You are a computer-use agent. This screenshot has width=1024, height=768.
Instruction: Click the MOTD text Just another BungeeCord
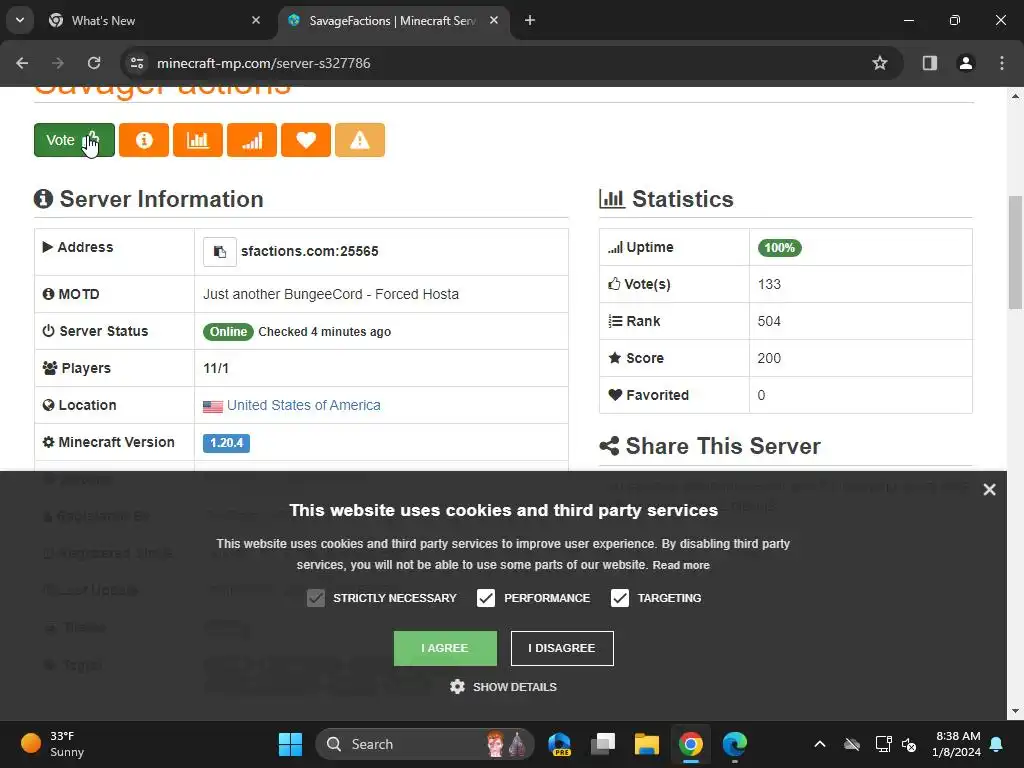click(x=331, y=295)
